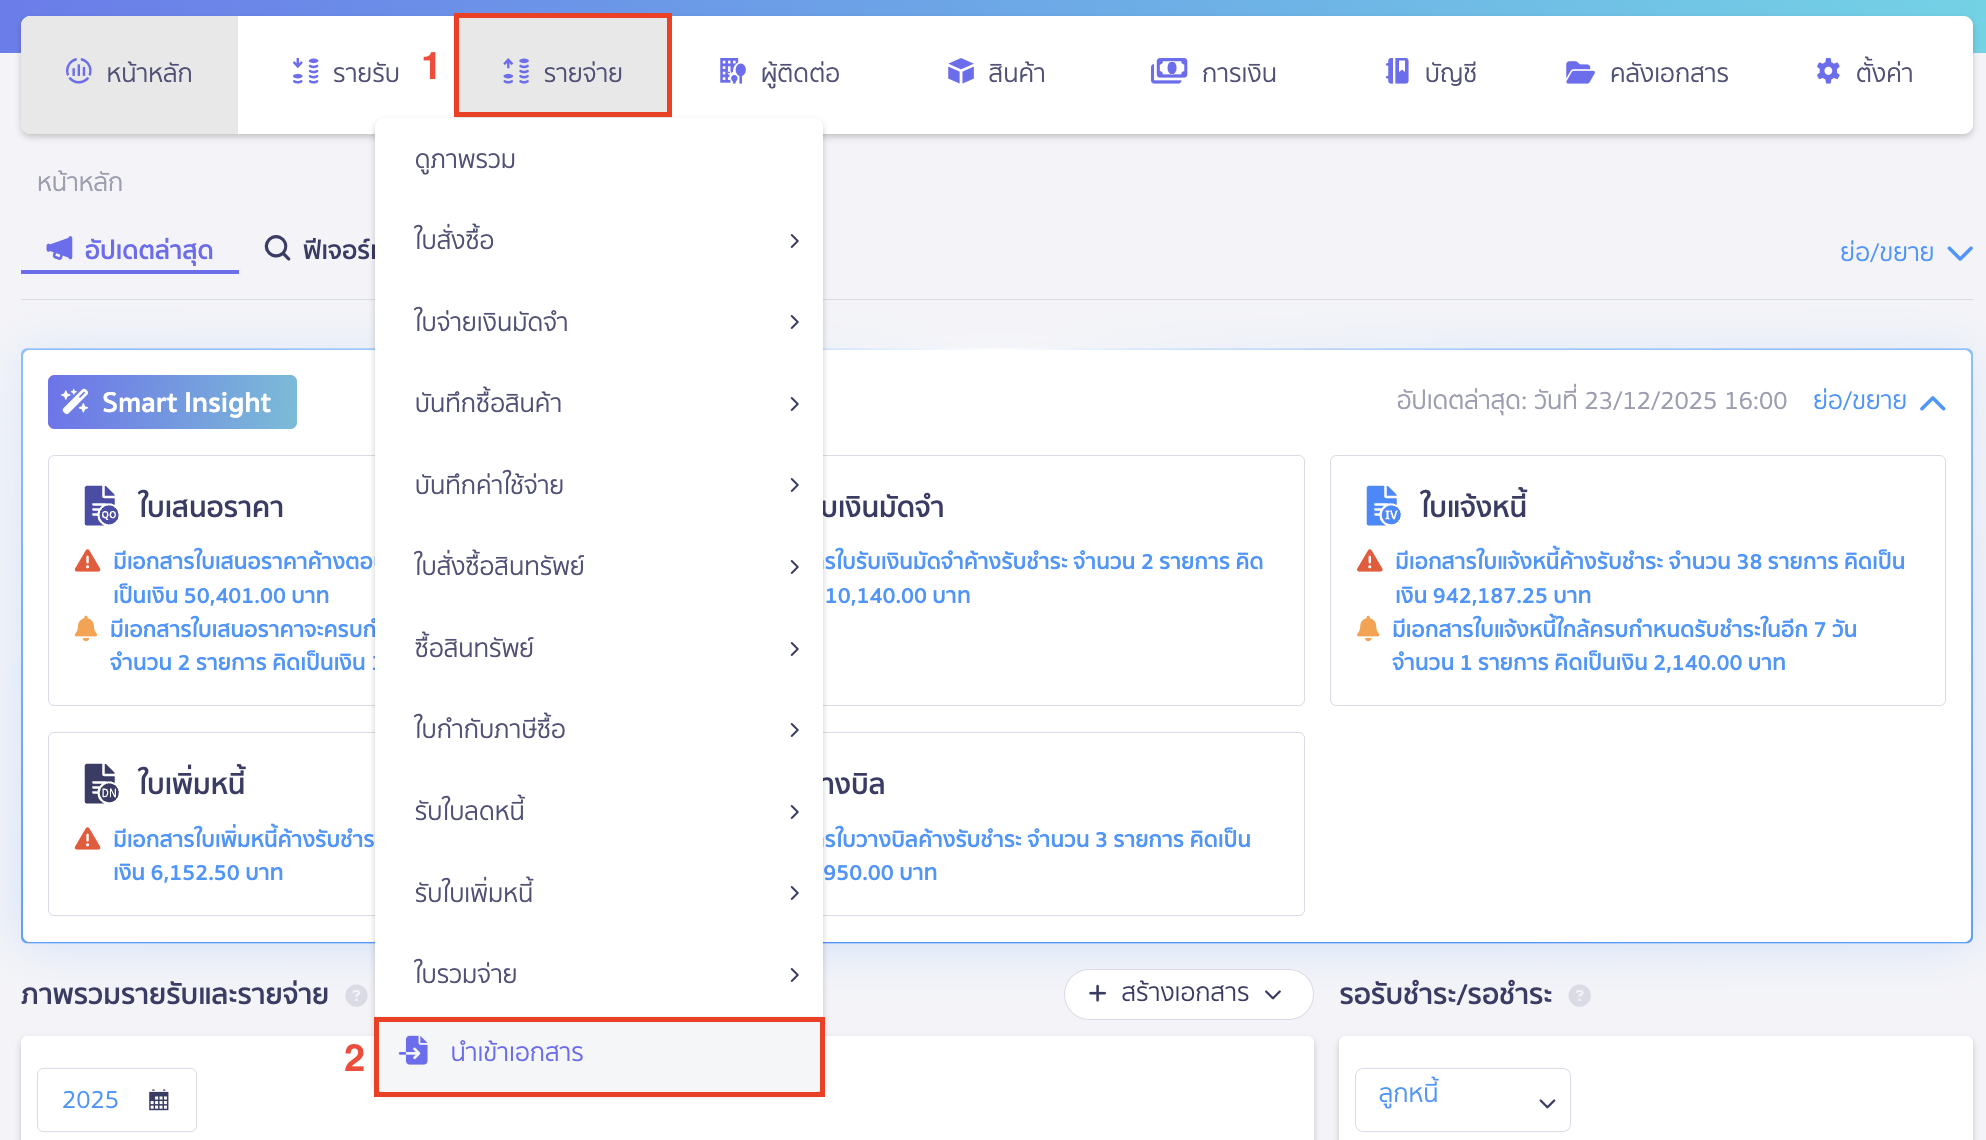Click the Smart Insight button

click(x=172, y=402)
